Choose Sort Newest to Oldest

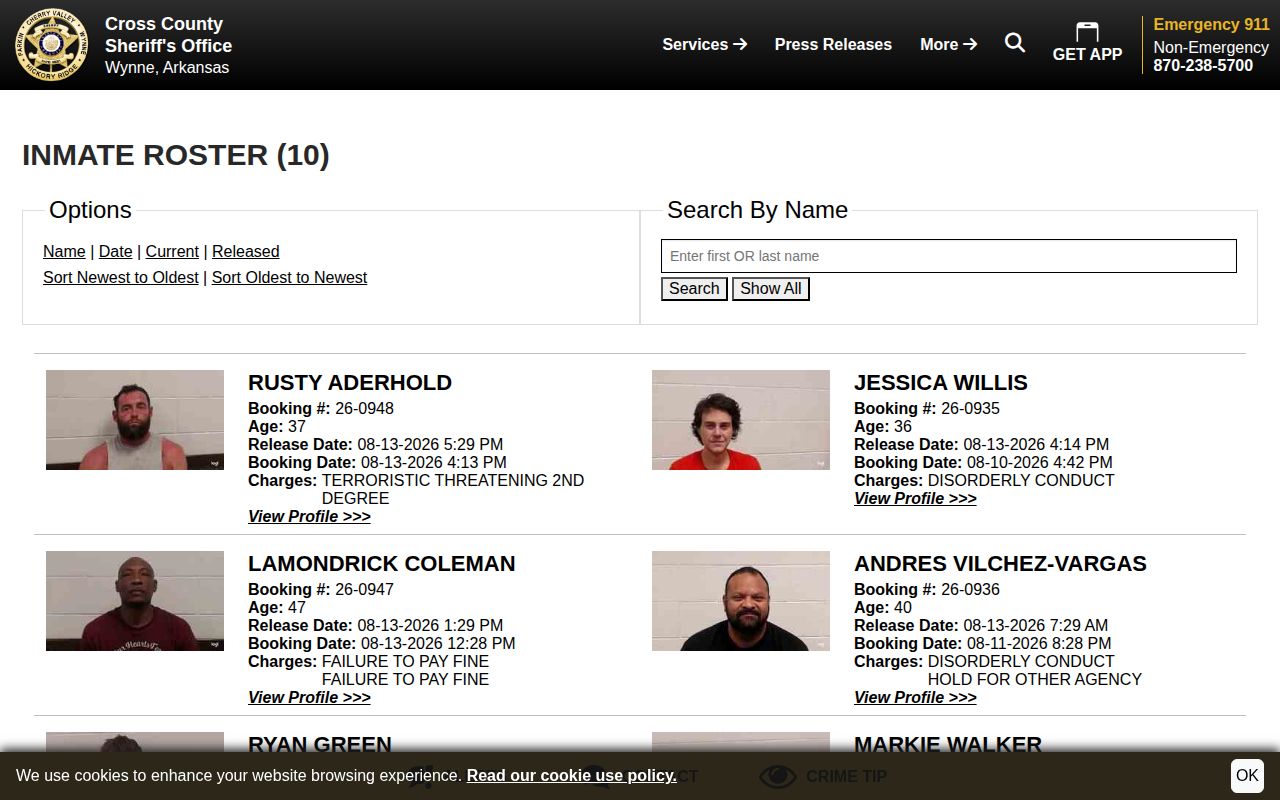click(121, 278)
